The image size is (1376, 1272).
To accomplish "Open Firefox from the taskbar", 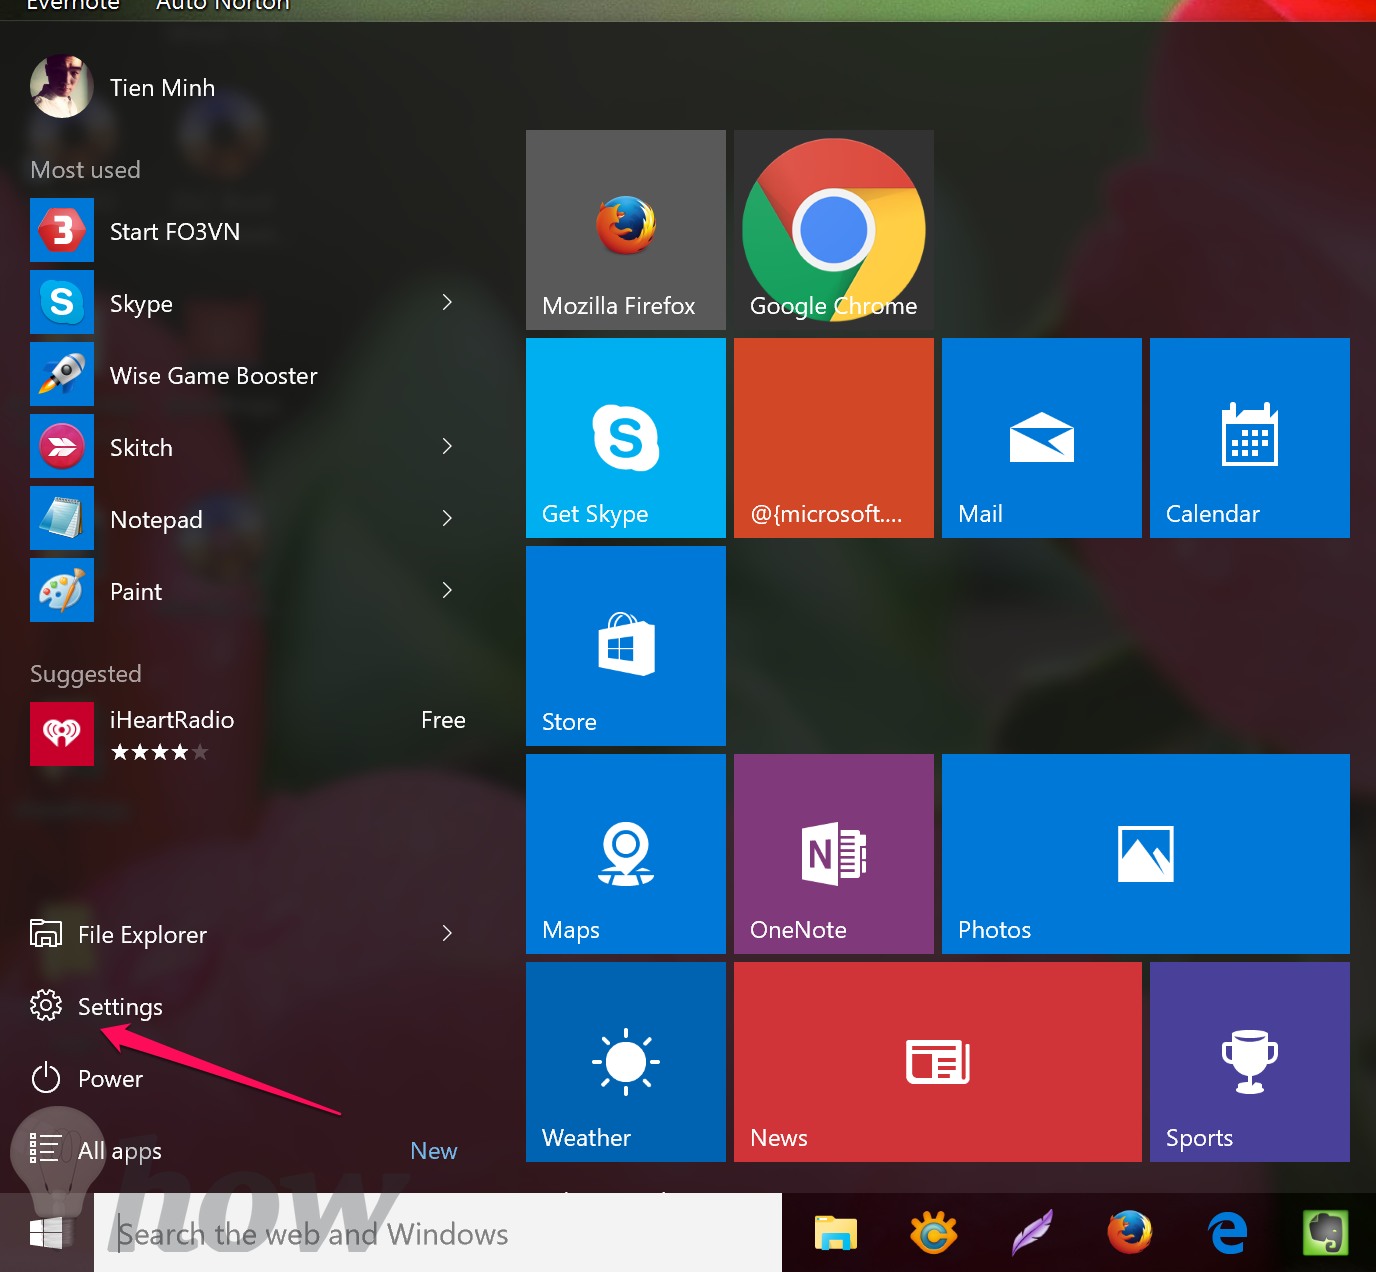I will pos(1130,1233).
